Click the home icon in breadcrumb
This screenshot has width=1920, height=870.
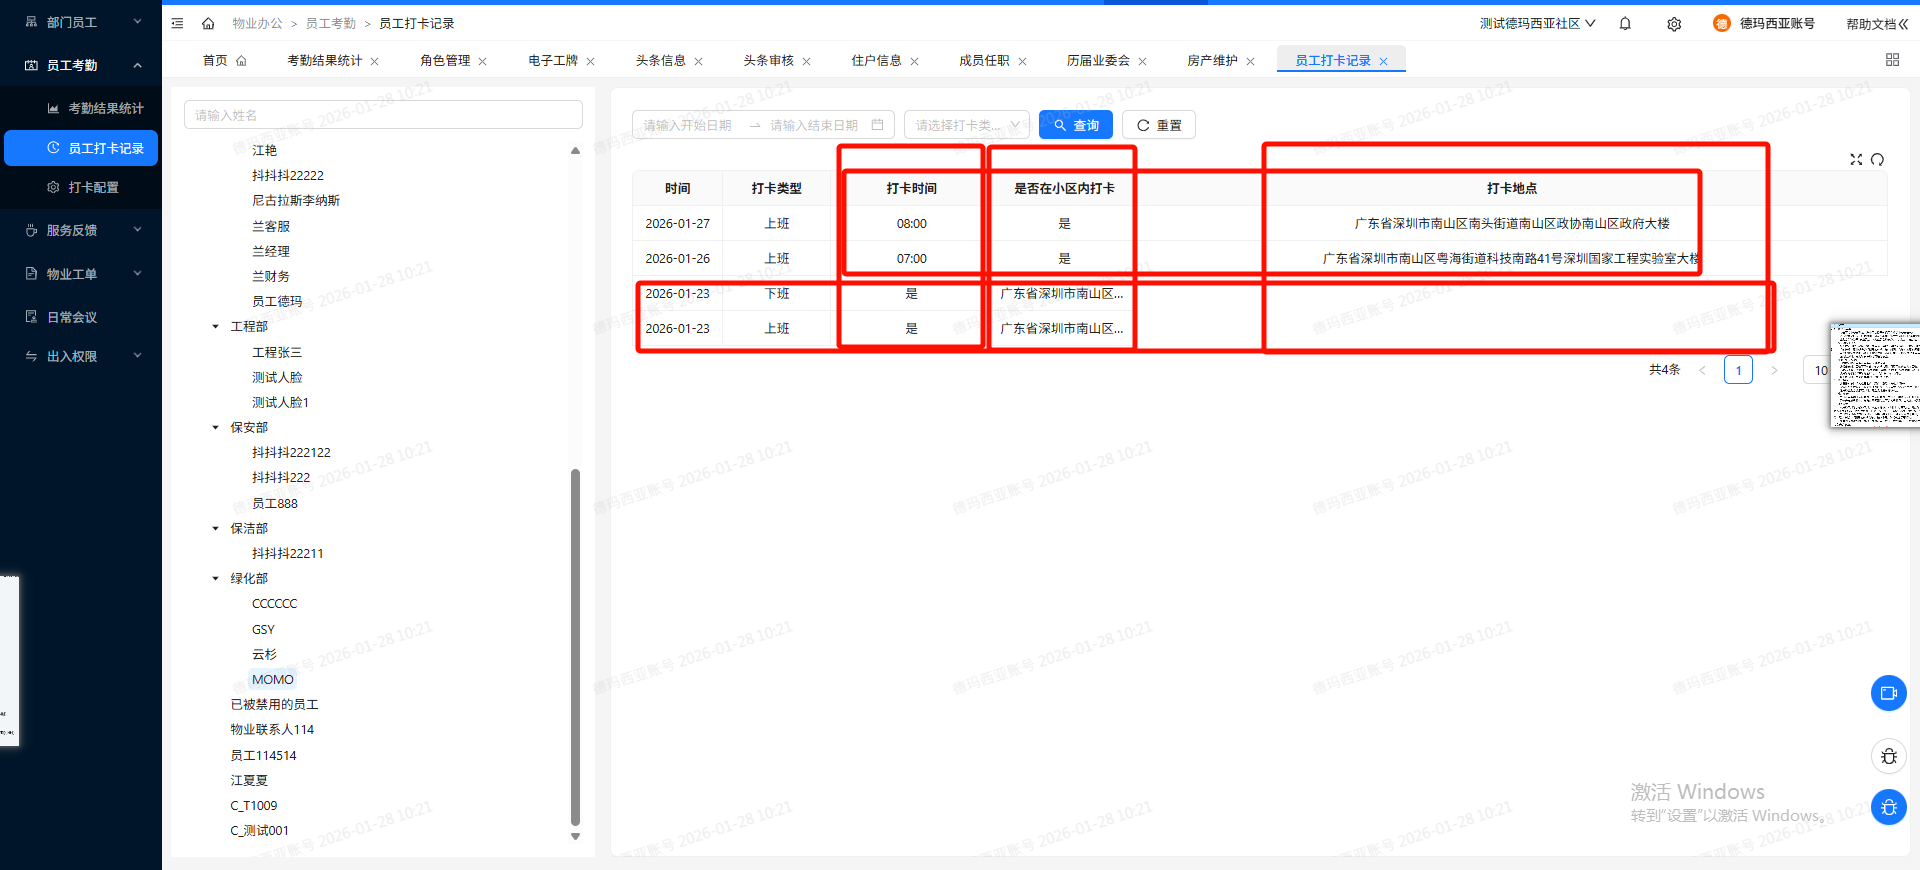[208, 23]
